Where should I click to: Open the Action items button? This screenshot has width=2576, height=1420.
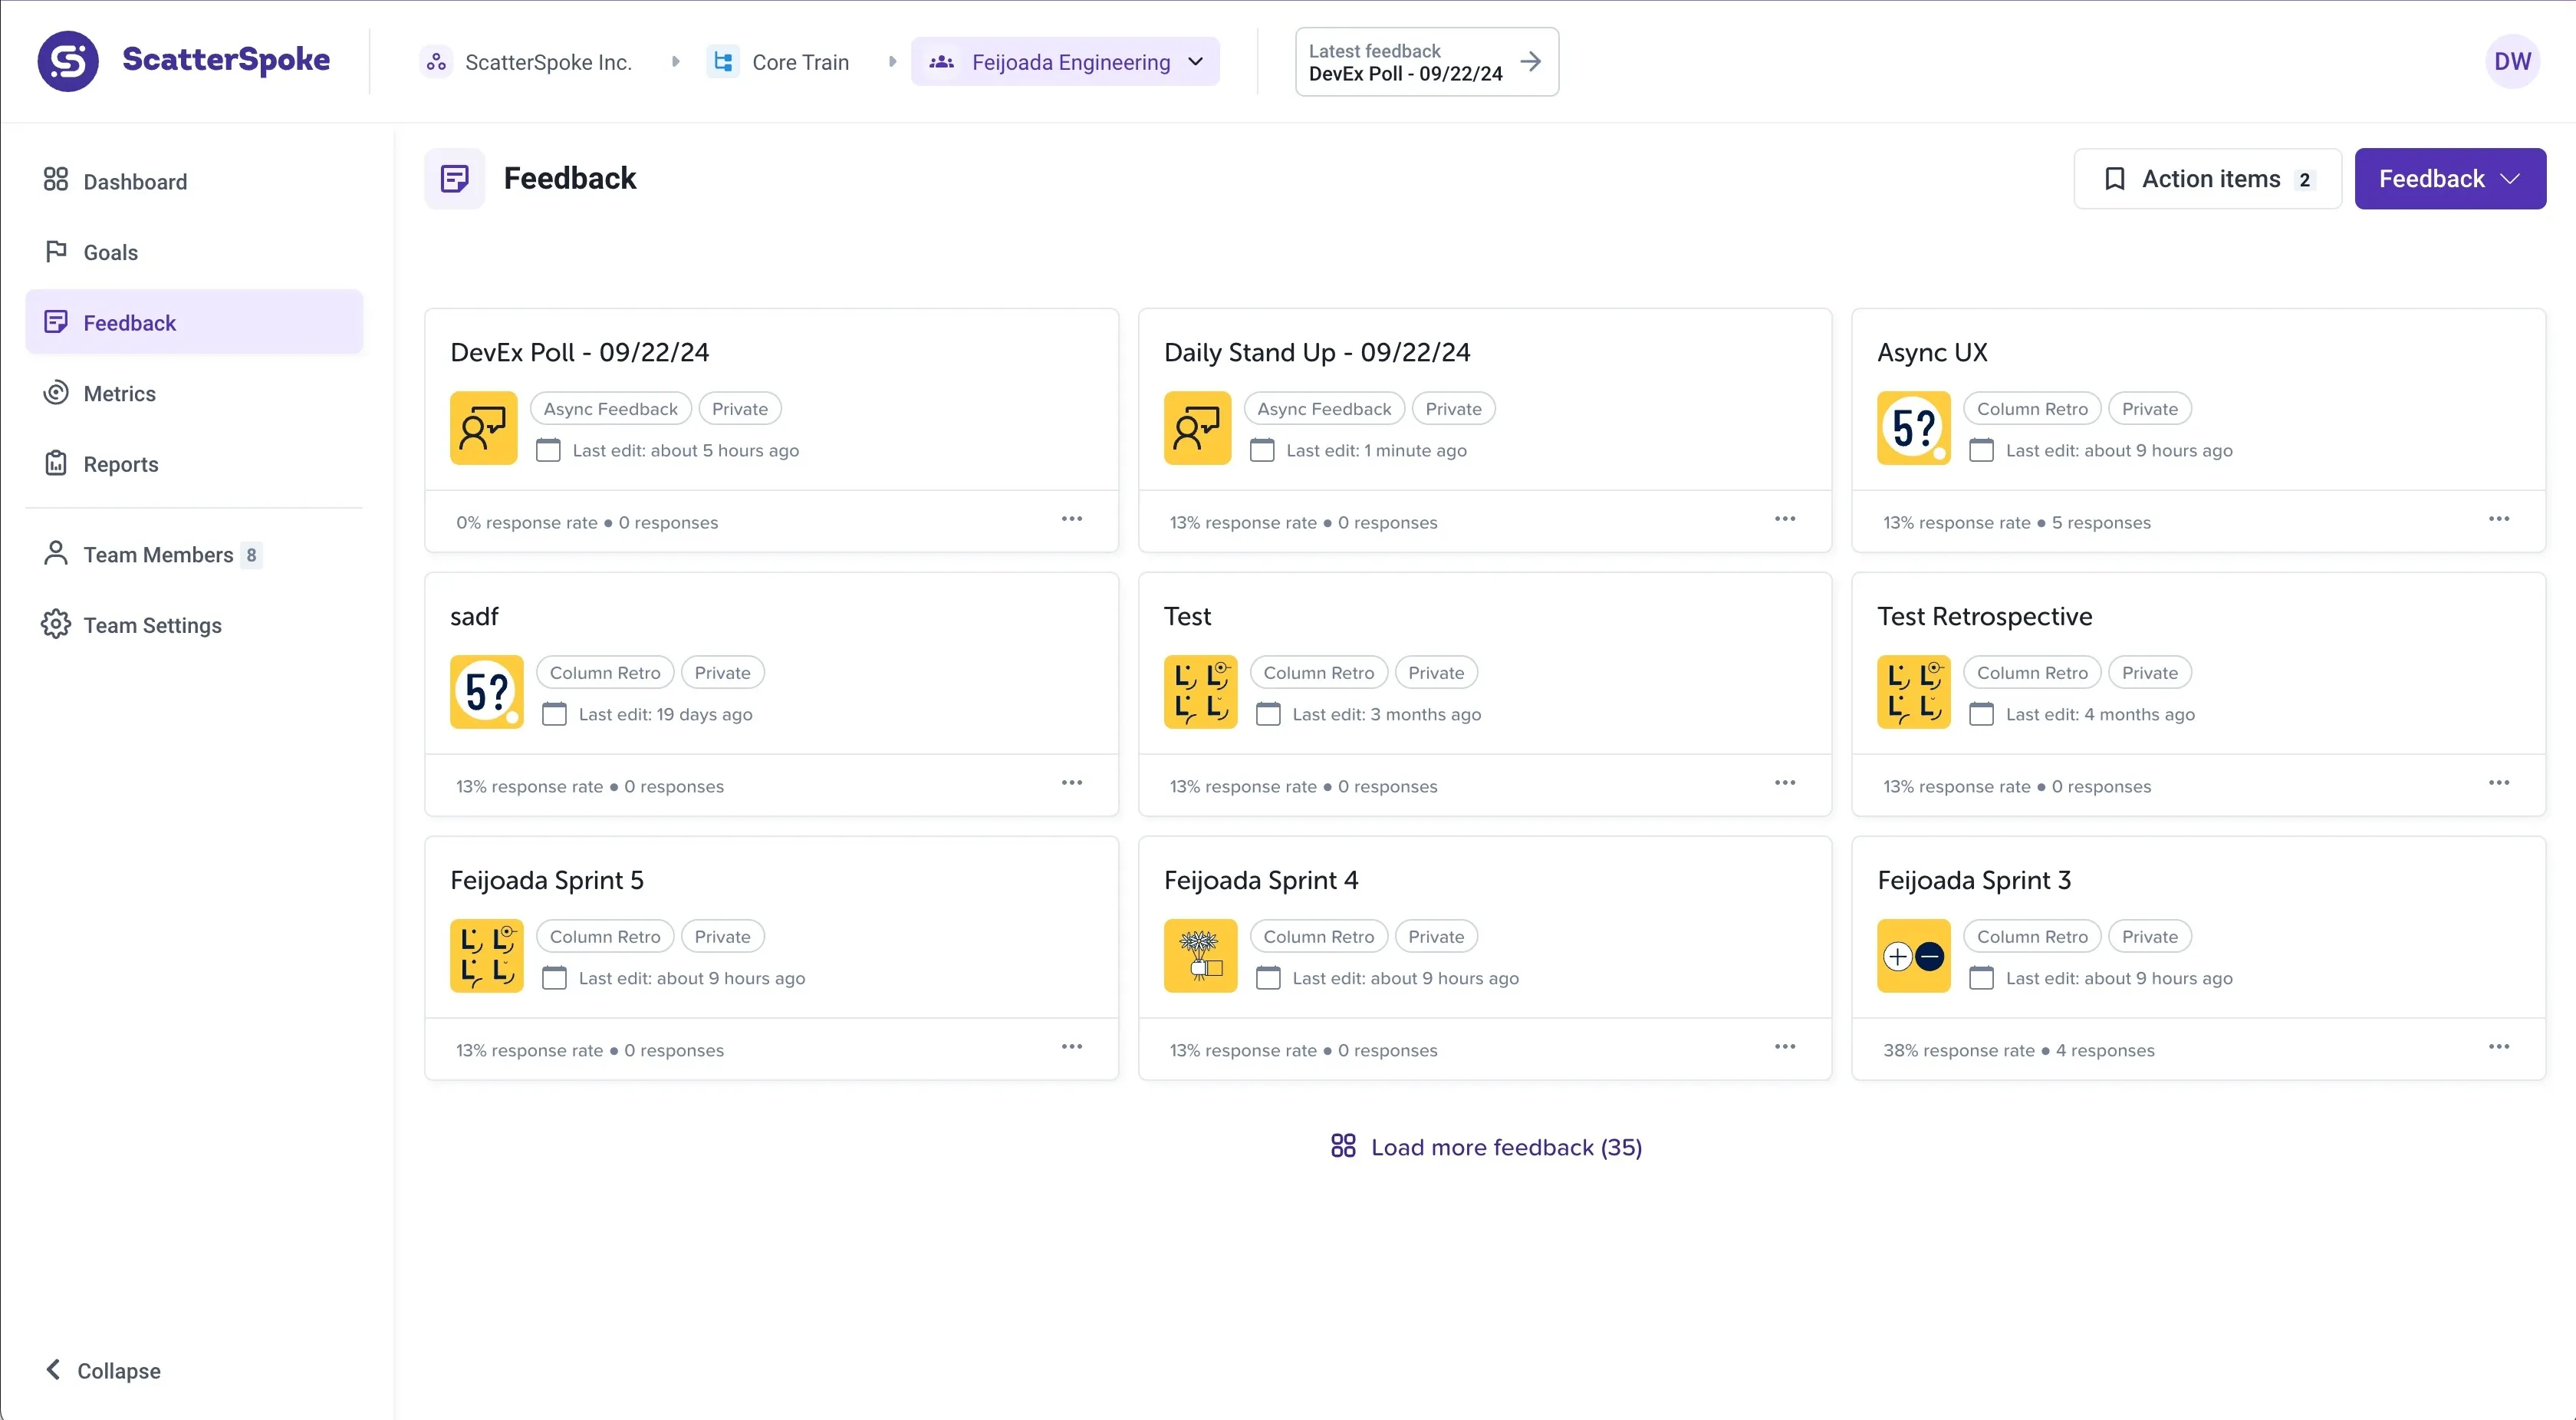(x=2207, y=179)
